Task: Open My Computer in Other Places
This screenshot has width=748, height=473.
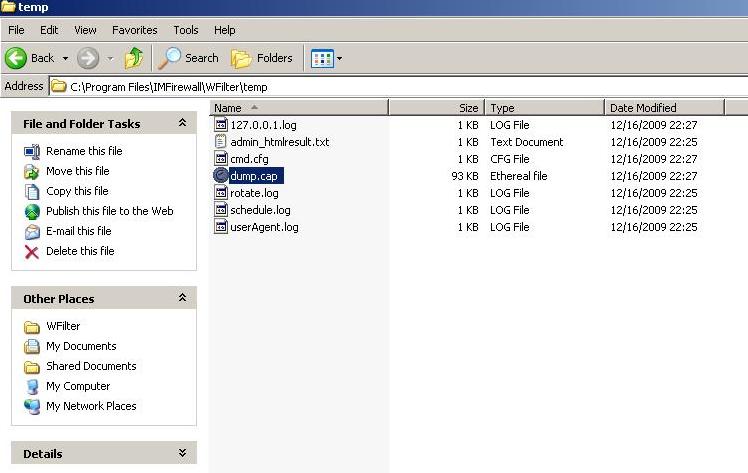Action: [78, 386]
